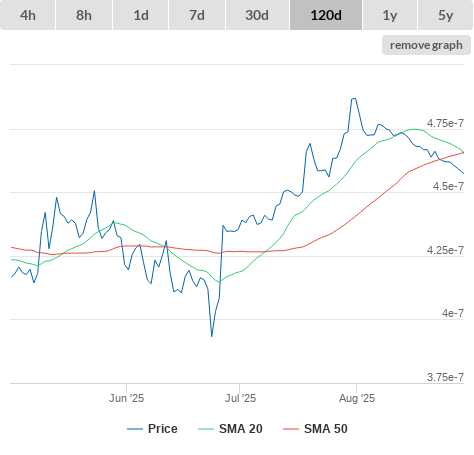
Task: Click the Jul '25 axis label
Action: (240, 398)
